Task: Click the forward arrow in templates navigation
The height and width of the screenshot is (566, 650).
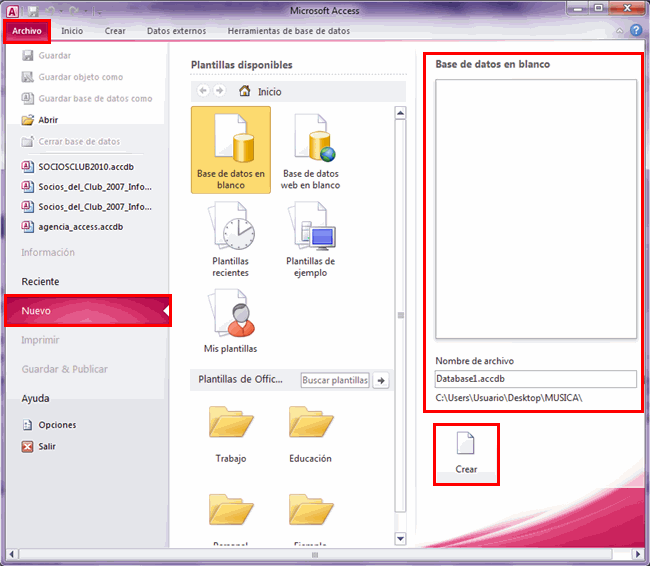Action: (x=219, y=90)
